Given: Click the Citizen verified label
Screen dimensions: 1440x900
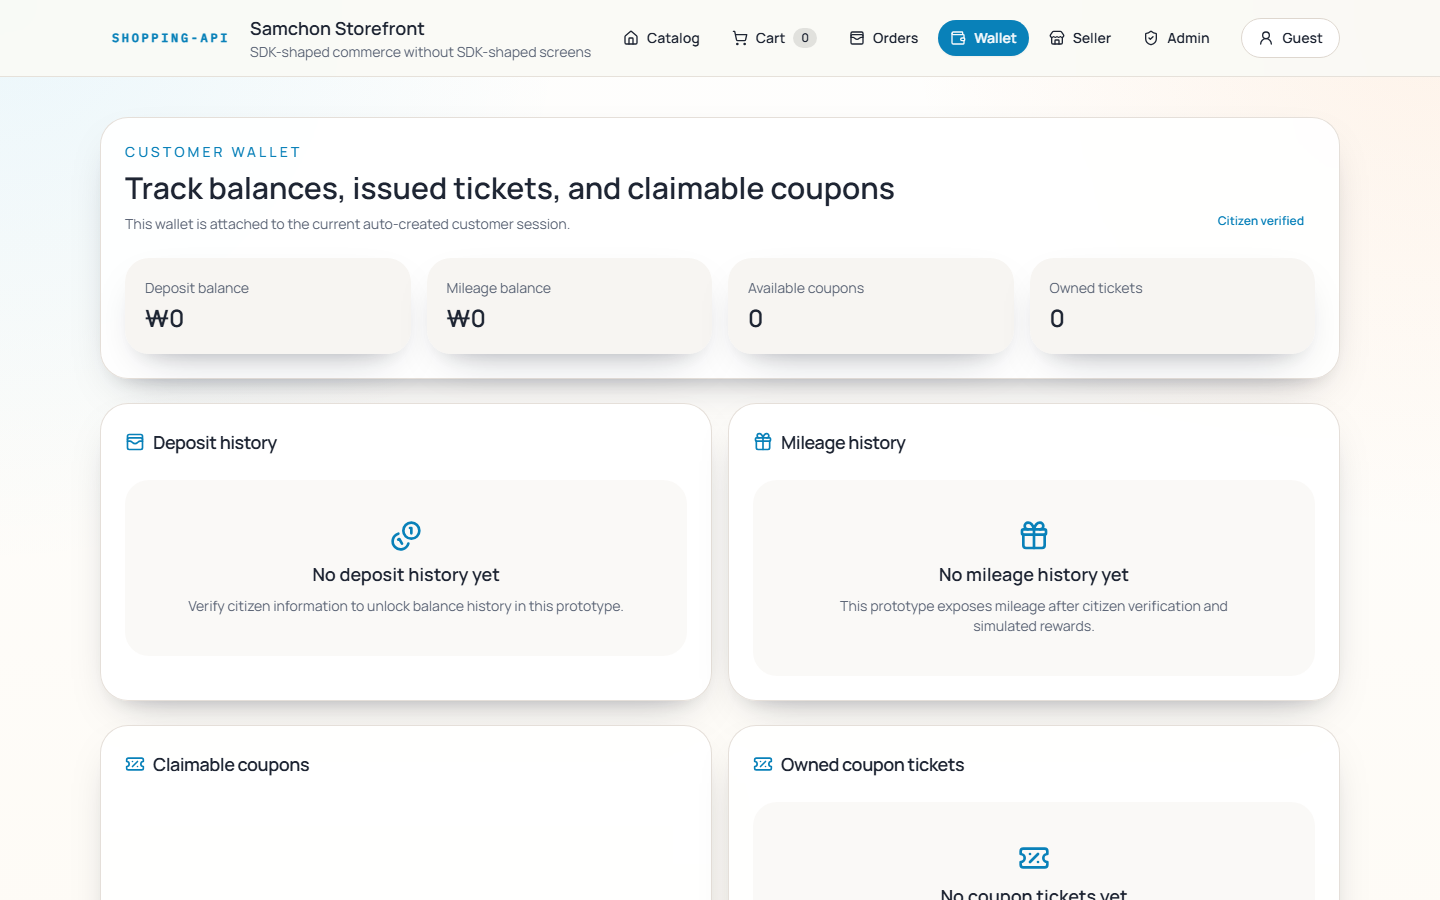Looking at the screenshot, I should (1260, 221).
